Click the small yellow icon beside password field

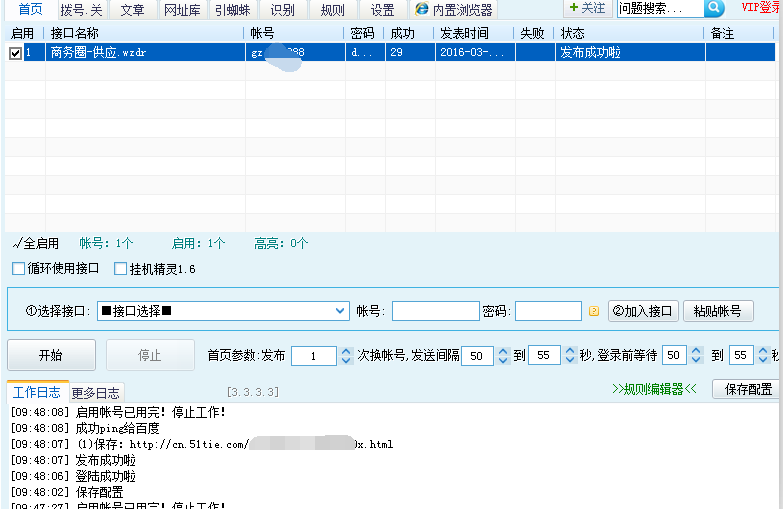594,311
